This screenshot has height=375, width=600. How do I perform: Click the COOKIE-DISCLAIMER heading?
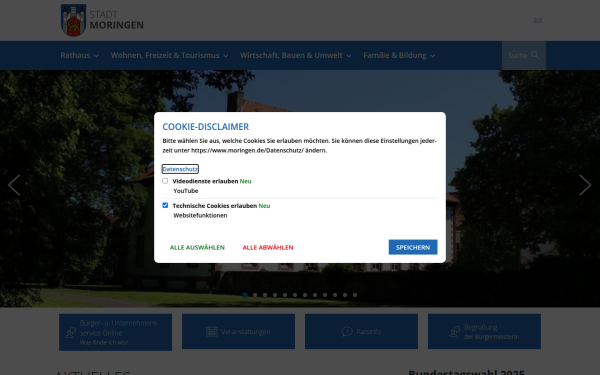[x=205, y=127]
